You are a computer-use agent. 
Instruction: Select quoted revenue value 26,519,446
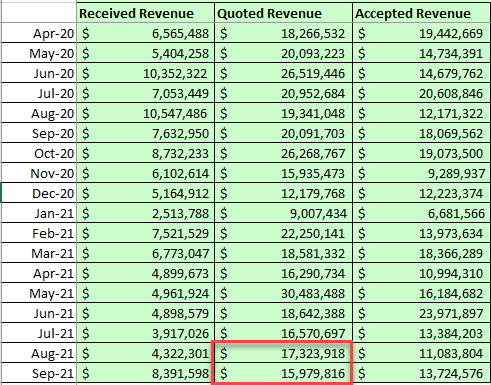[x=283, y=73]
